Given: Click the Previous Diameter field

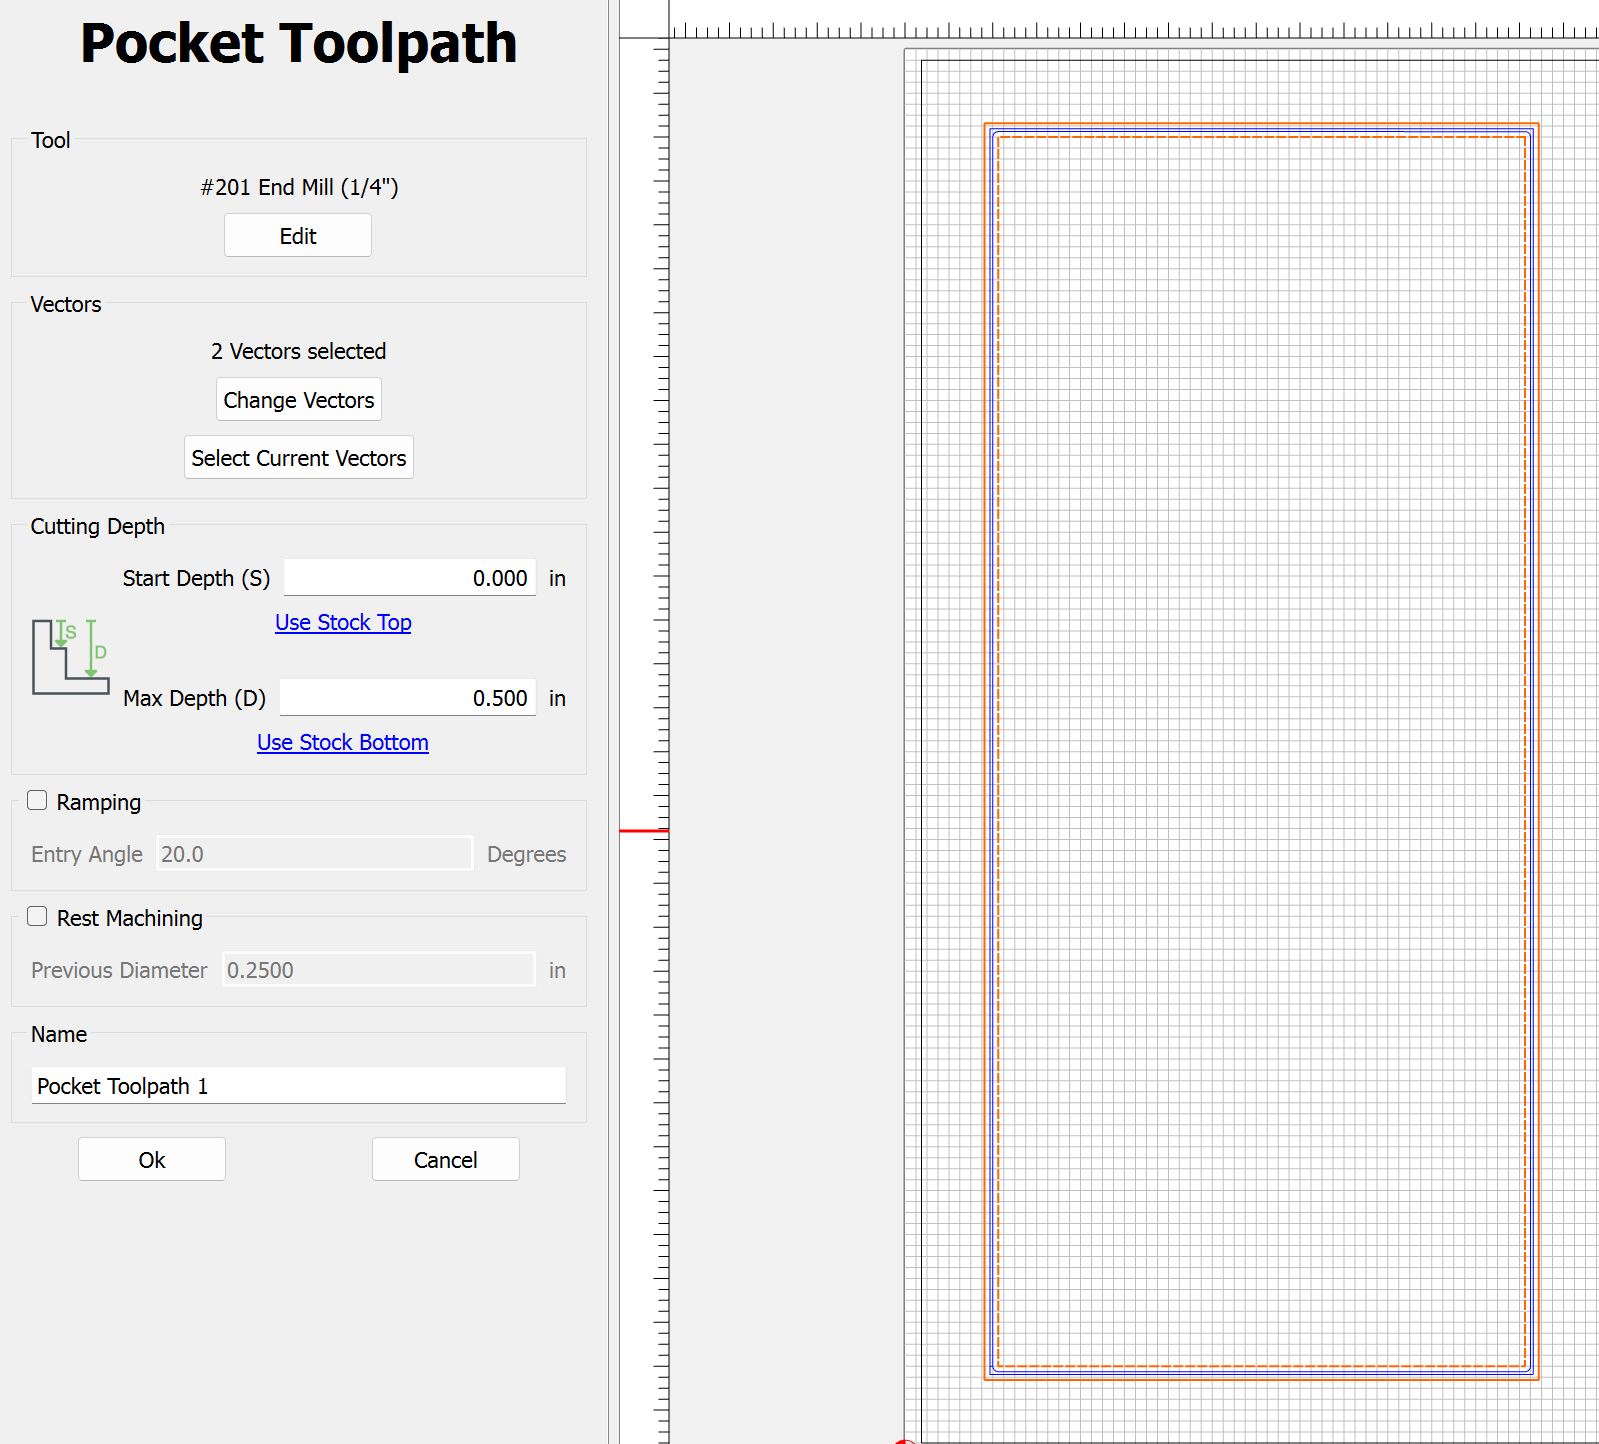Looking at the screenshot, I should click(x=378, y=970).
